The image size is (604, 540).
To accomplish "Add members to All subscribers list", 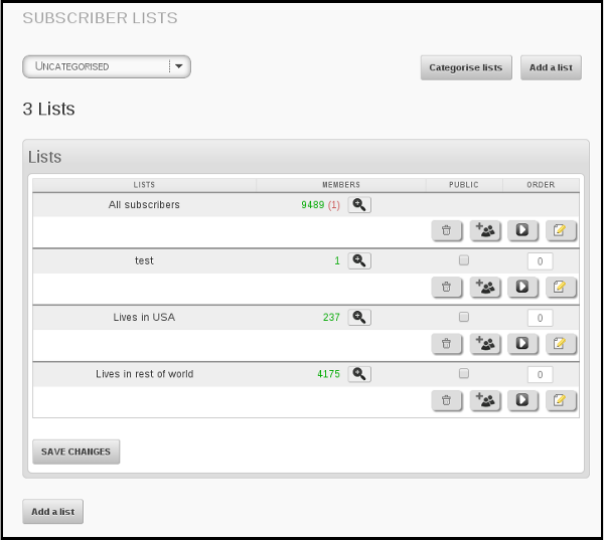I will coord(485,230).
